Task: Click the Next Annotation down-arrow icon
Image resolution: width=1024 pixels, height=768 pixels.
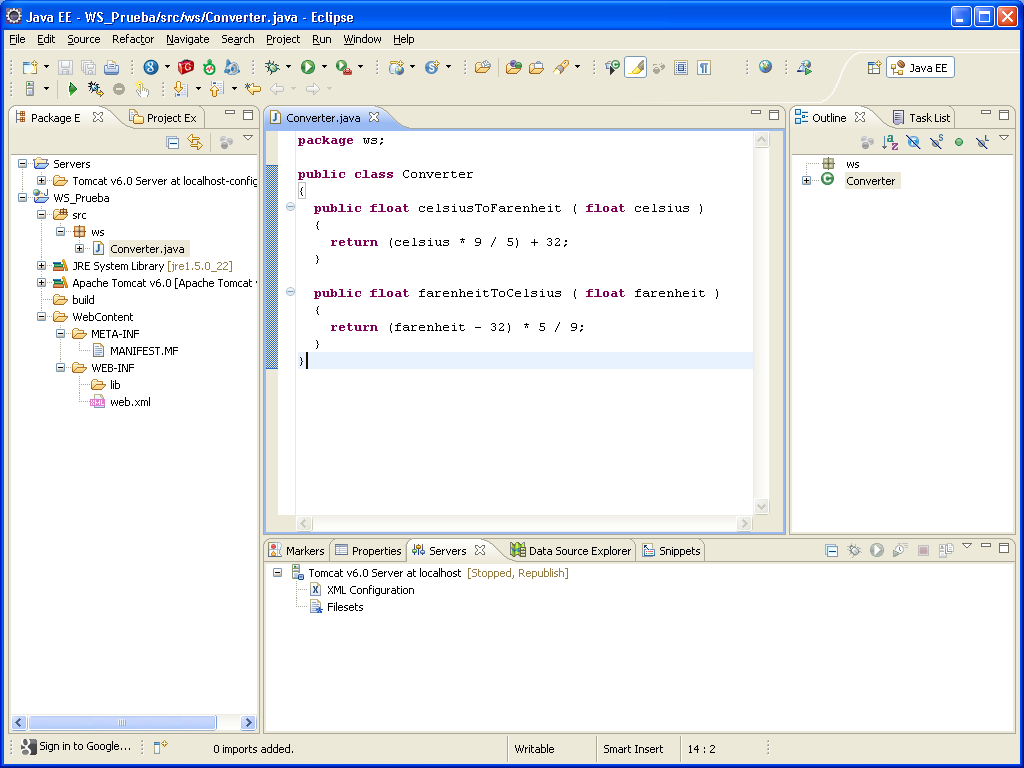Action: pyautogui.click(x=180, y=88)
